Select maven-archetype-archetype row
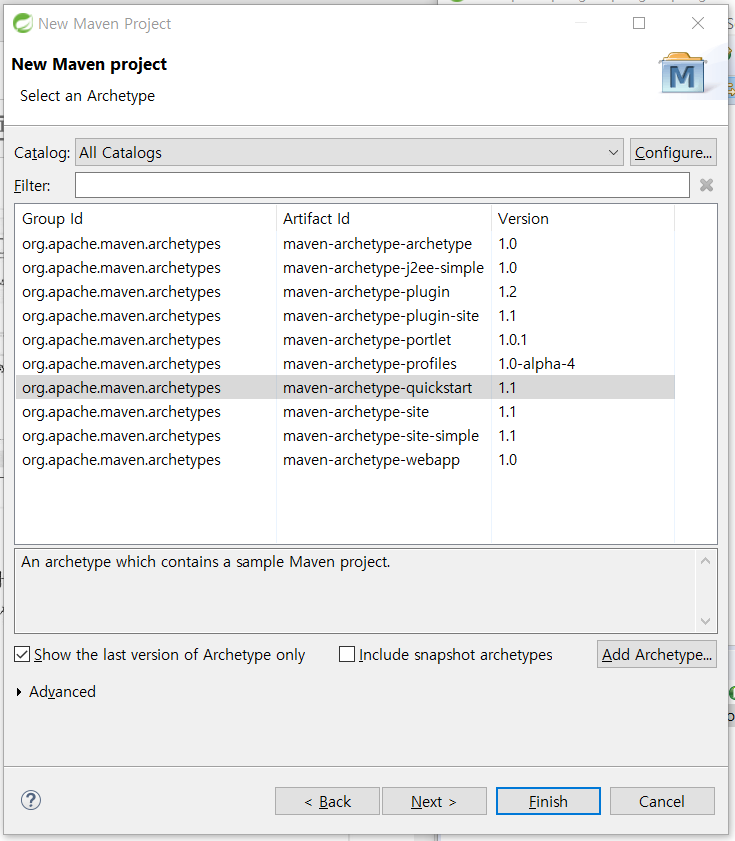Viewport: 735px width, 841px height. pyautogui.click(x=345, y=244)
